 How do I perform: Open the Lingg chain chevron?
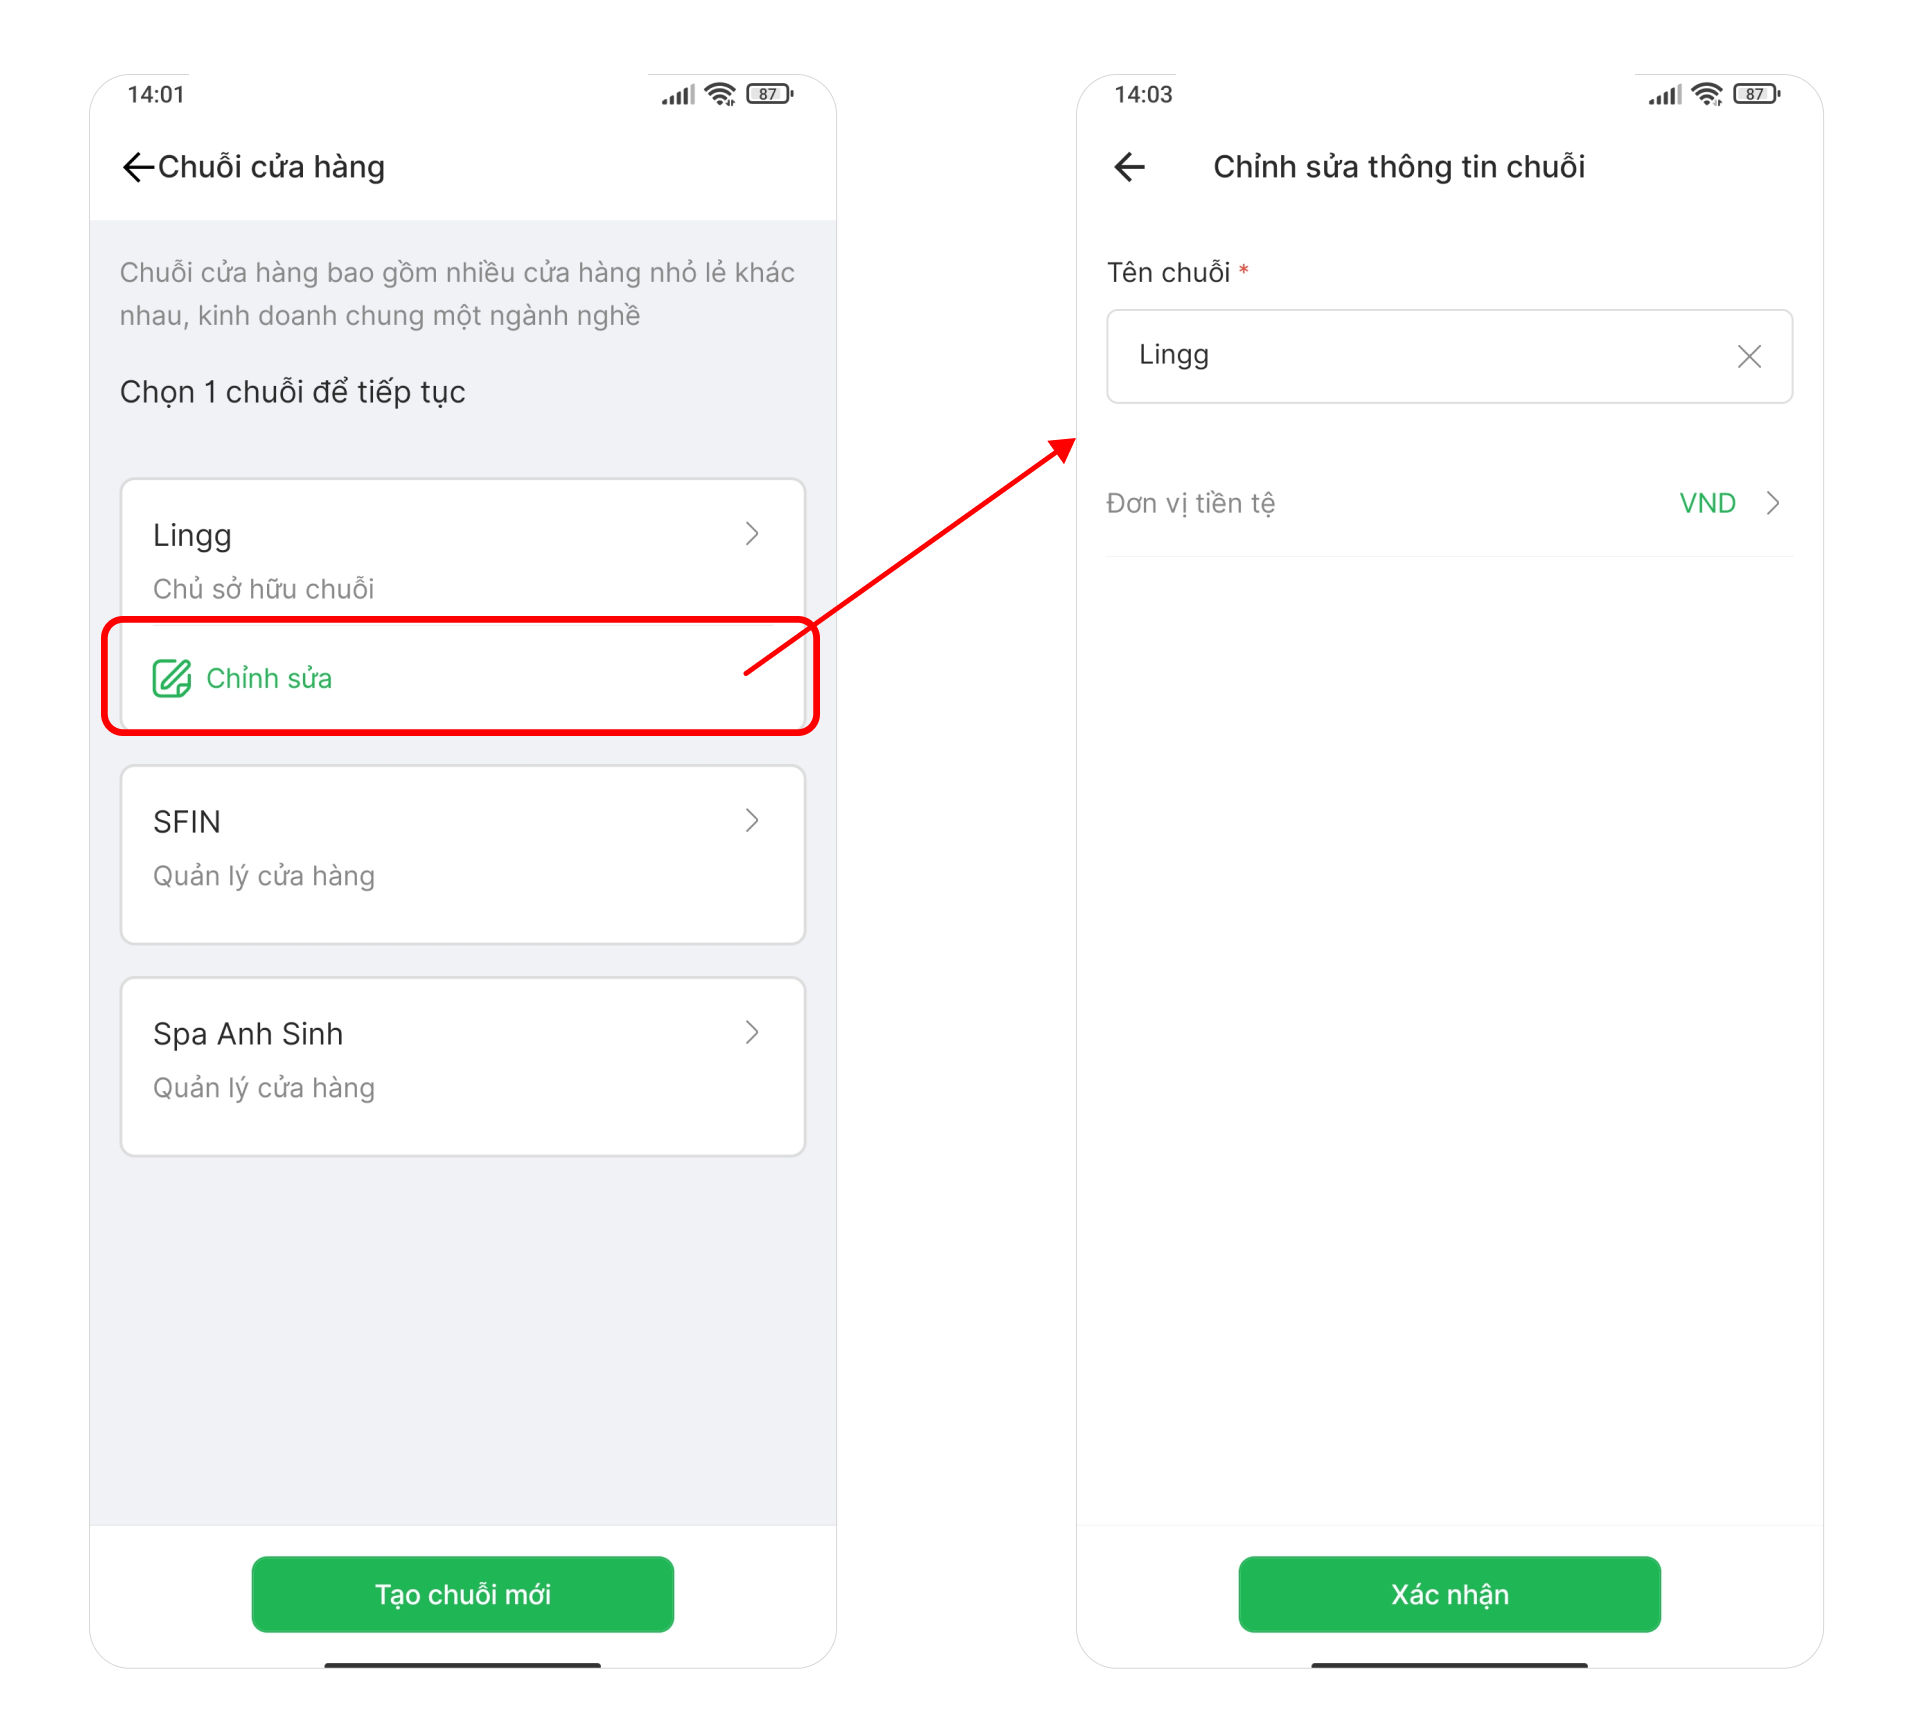752,534
